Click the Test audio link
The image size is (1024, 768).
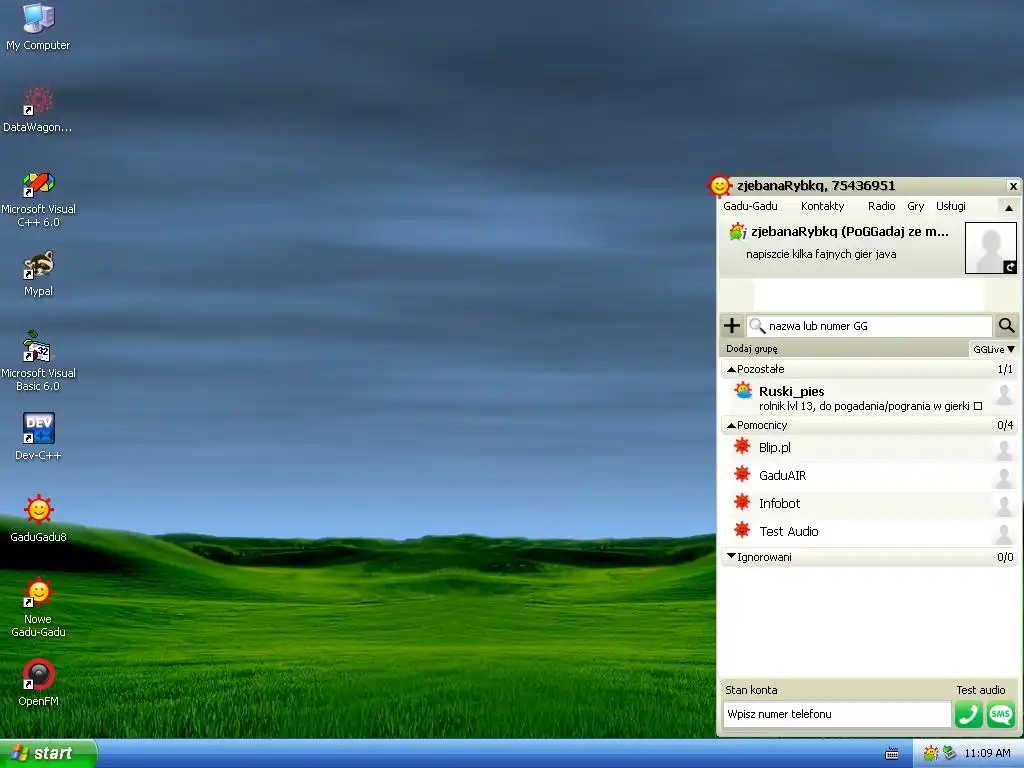click(x=980, y=690)
